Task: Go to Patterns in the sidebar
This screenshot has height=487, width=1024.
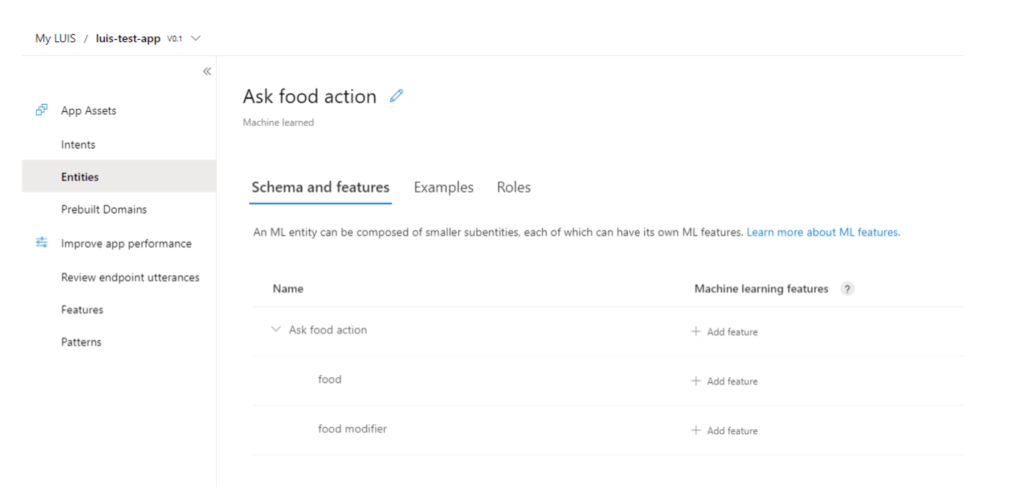Action: (x=81, y=342)
